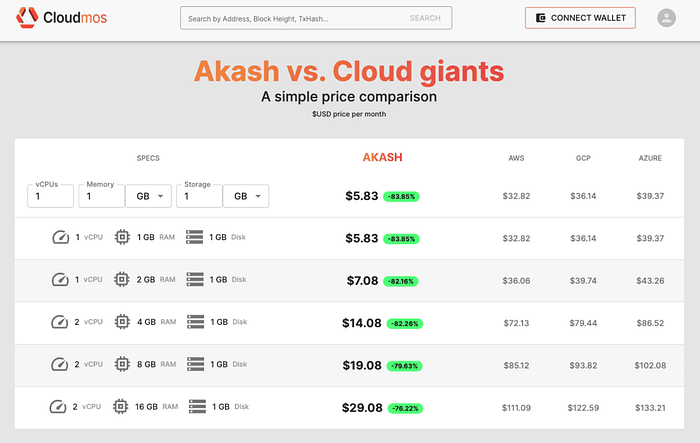Open the Memory unit GB dropdown
This screenshot has width=700, height=443.
(x=148, y=196)
